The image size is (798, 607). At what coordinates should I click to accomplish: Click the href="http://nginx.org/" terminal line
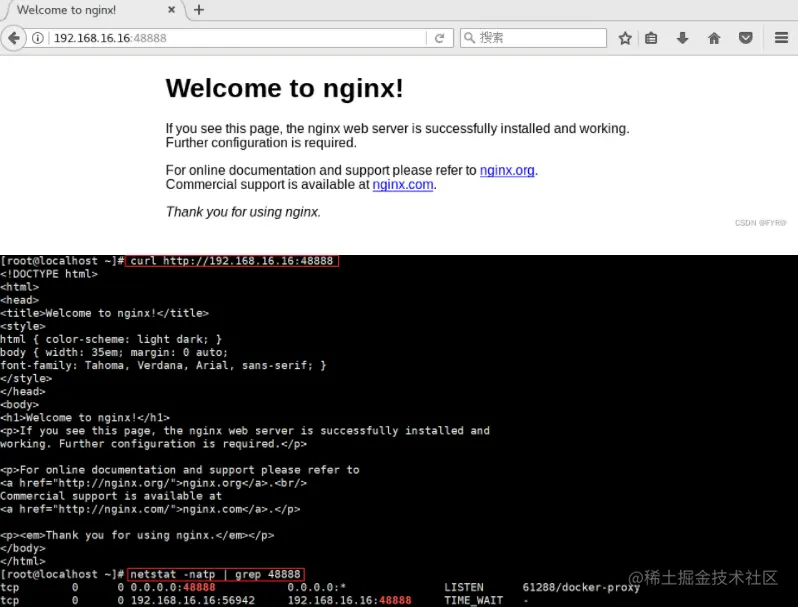[153, 483]
